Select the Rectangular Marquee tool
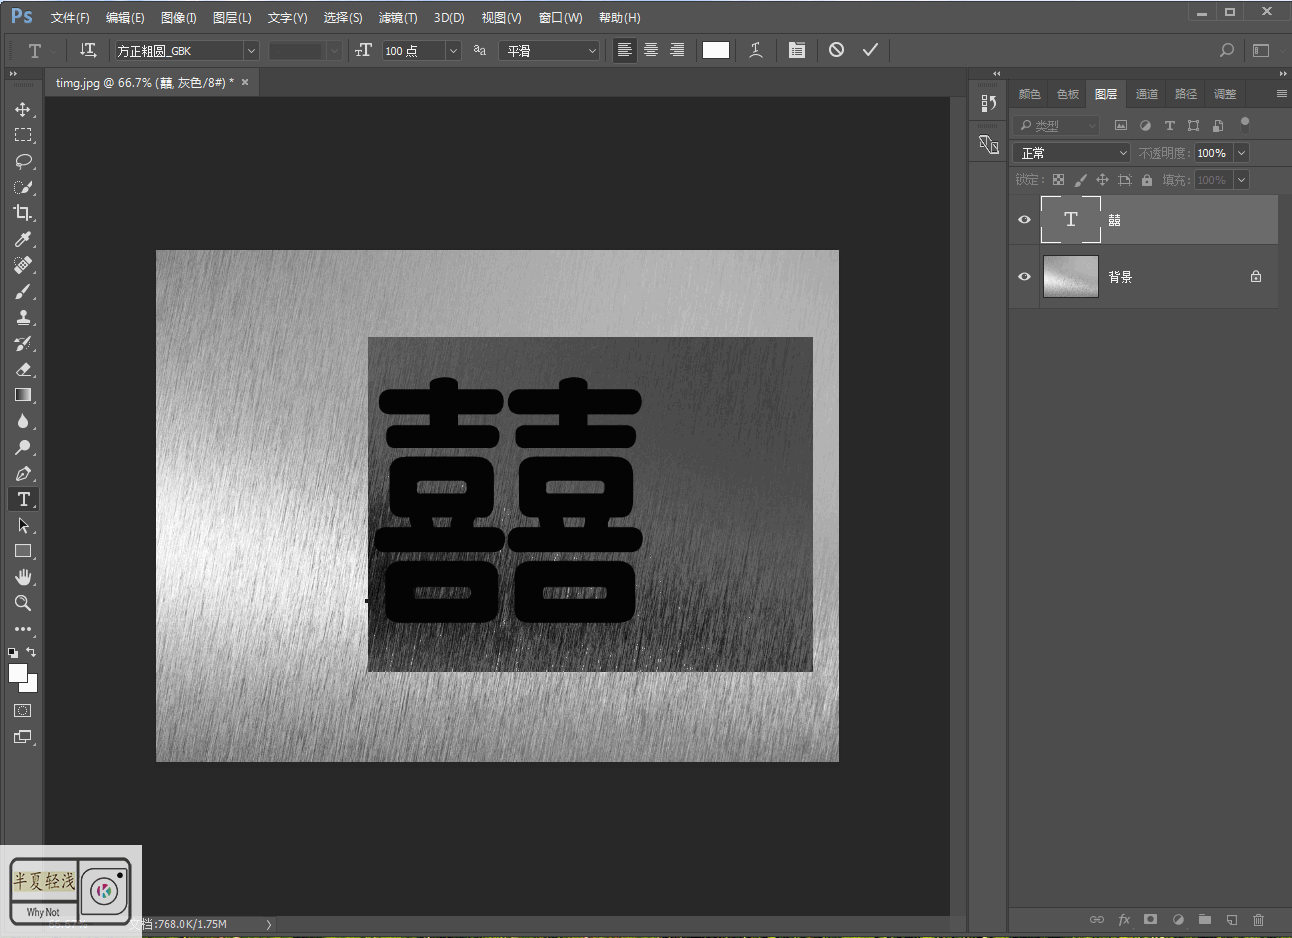Viewport: 1292px width, 938px height. [x=23, y=135]
